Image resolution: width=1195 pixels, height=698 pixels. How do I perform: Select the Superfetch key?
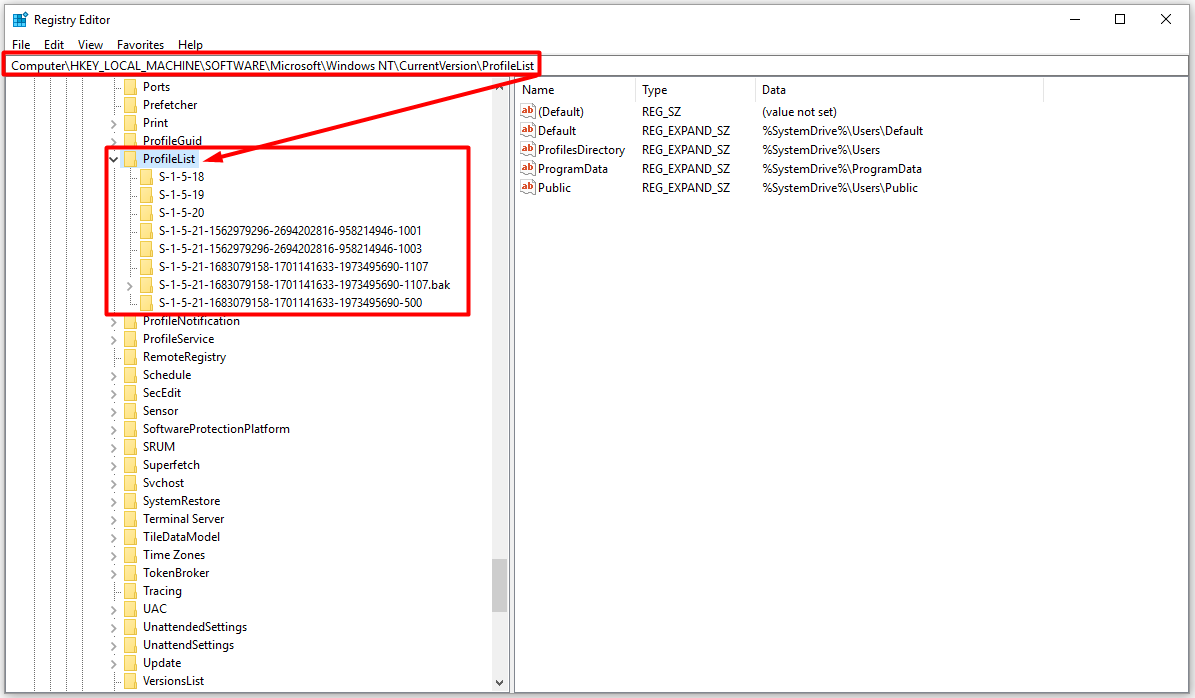click(x=171, y=465)
